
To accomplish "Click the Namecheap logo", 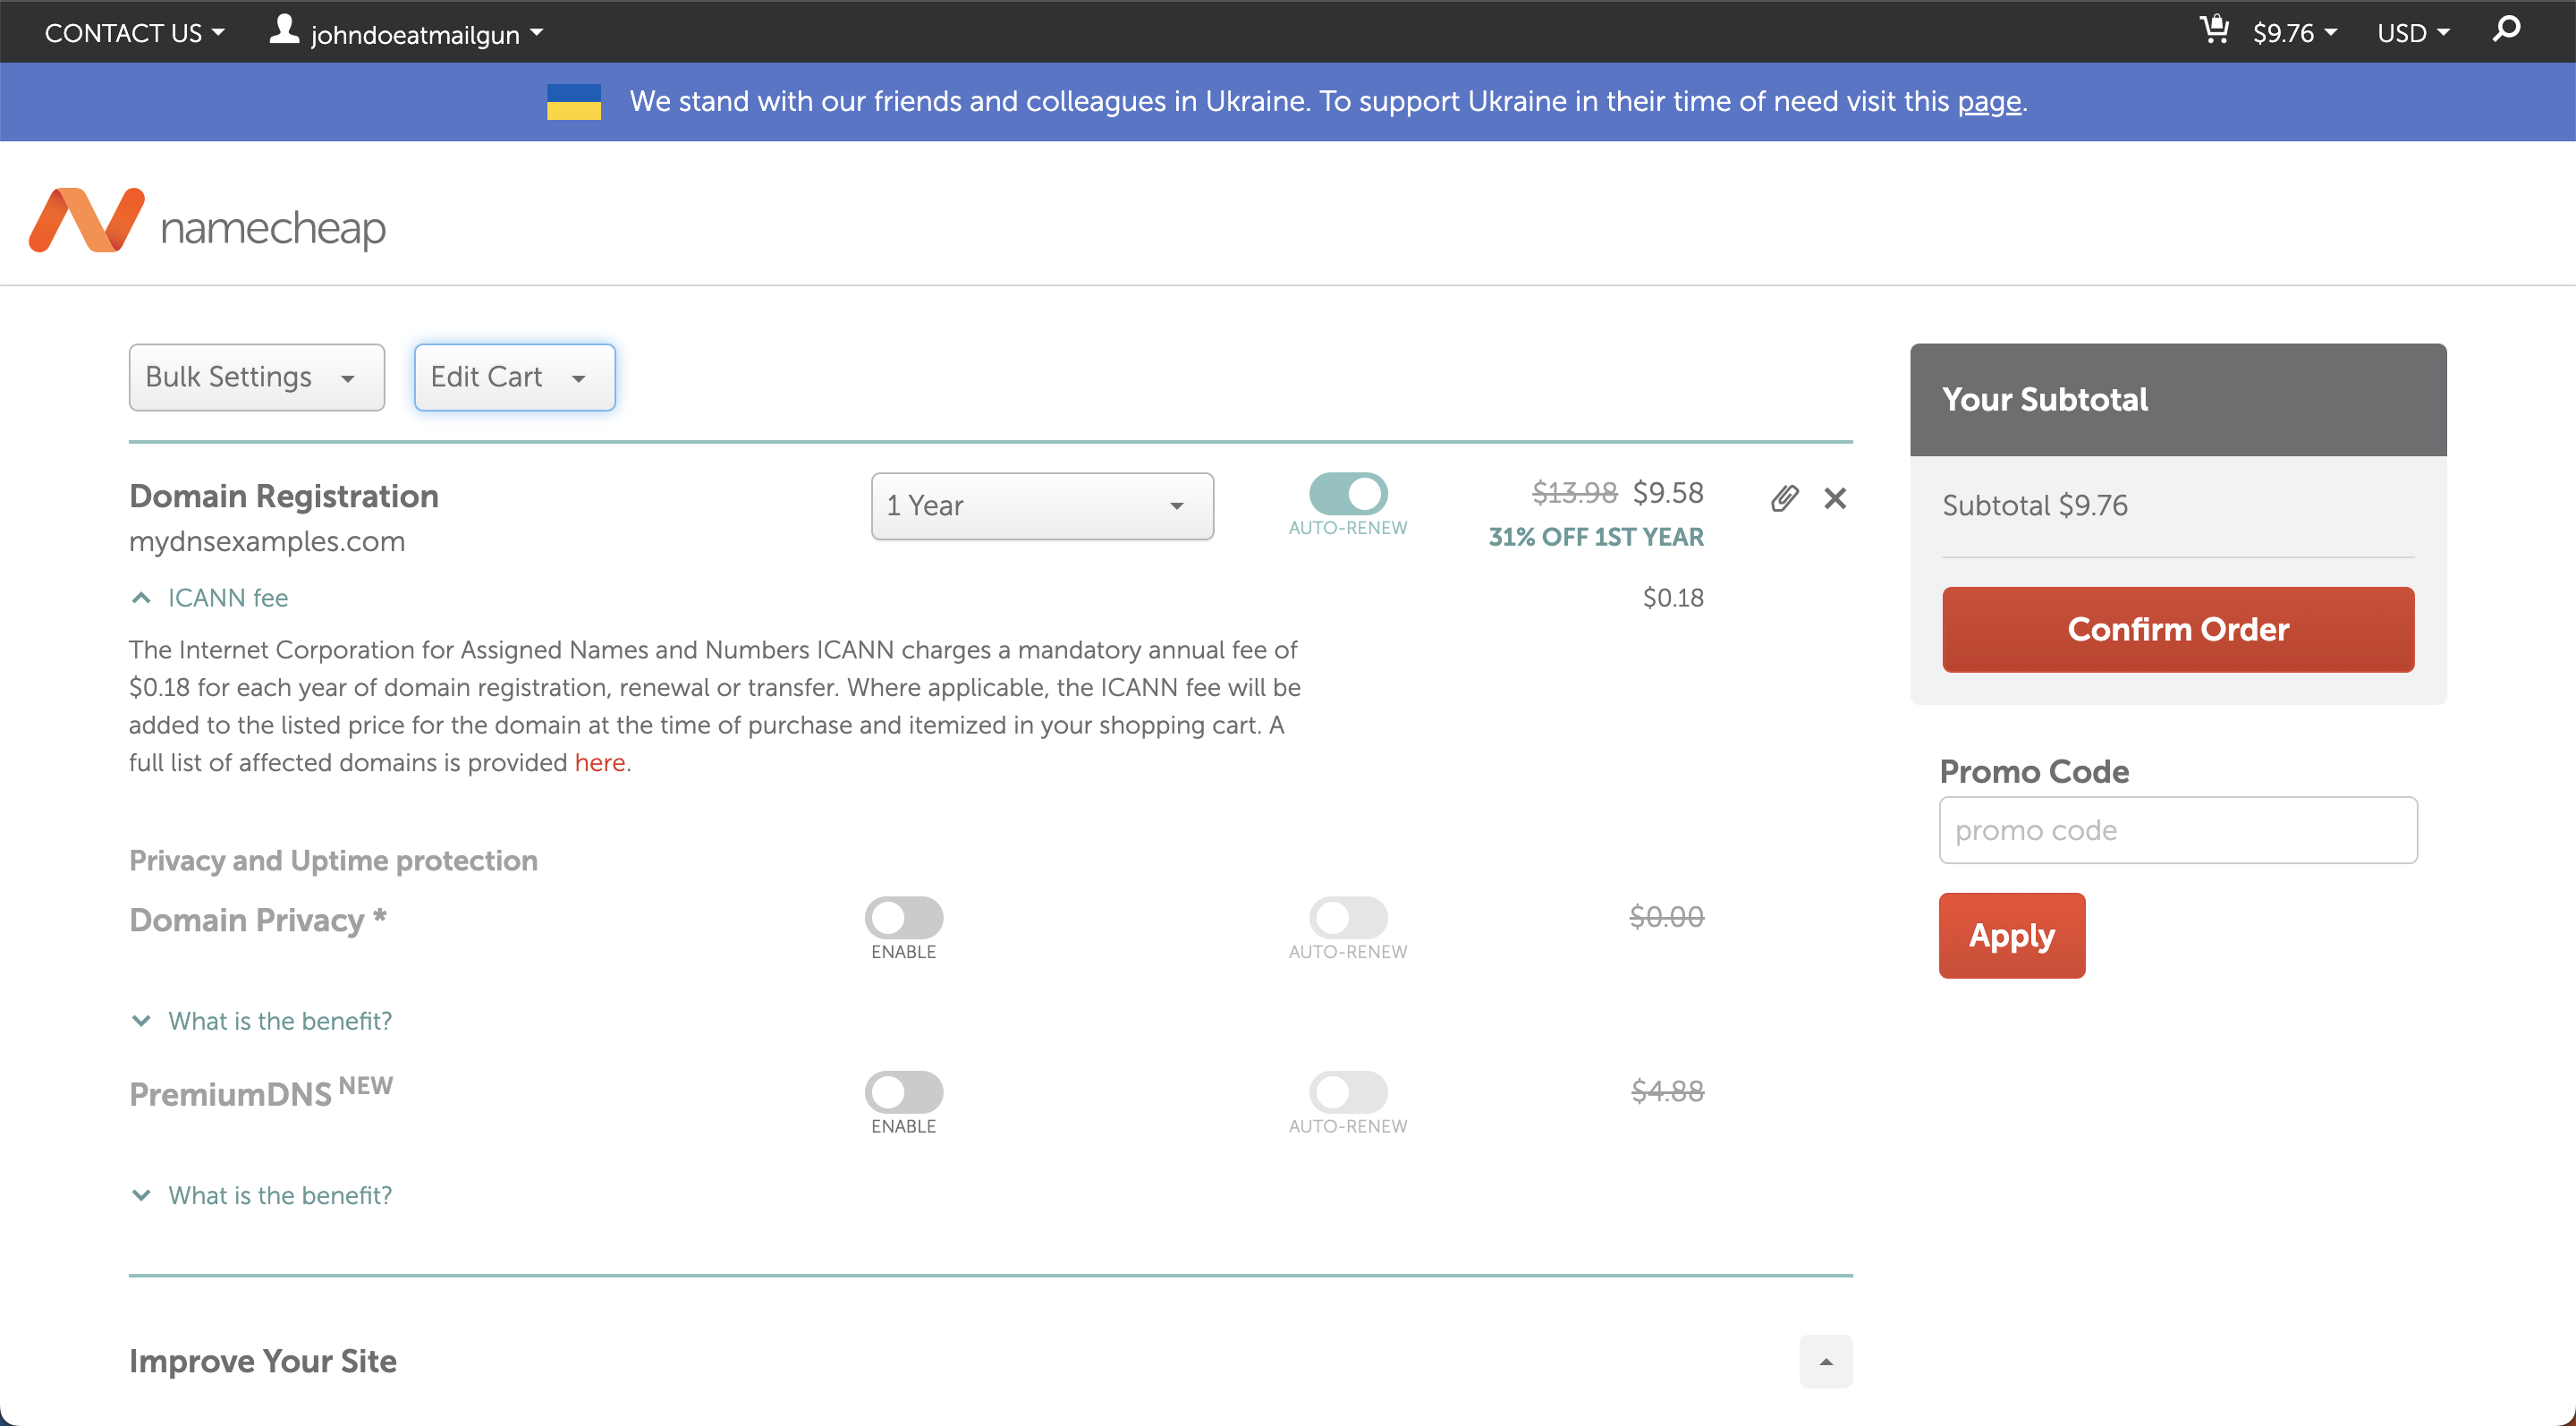I will [x=207, y=222].
